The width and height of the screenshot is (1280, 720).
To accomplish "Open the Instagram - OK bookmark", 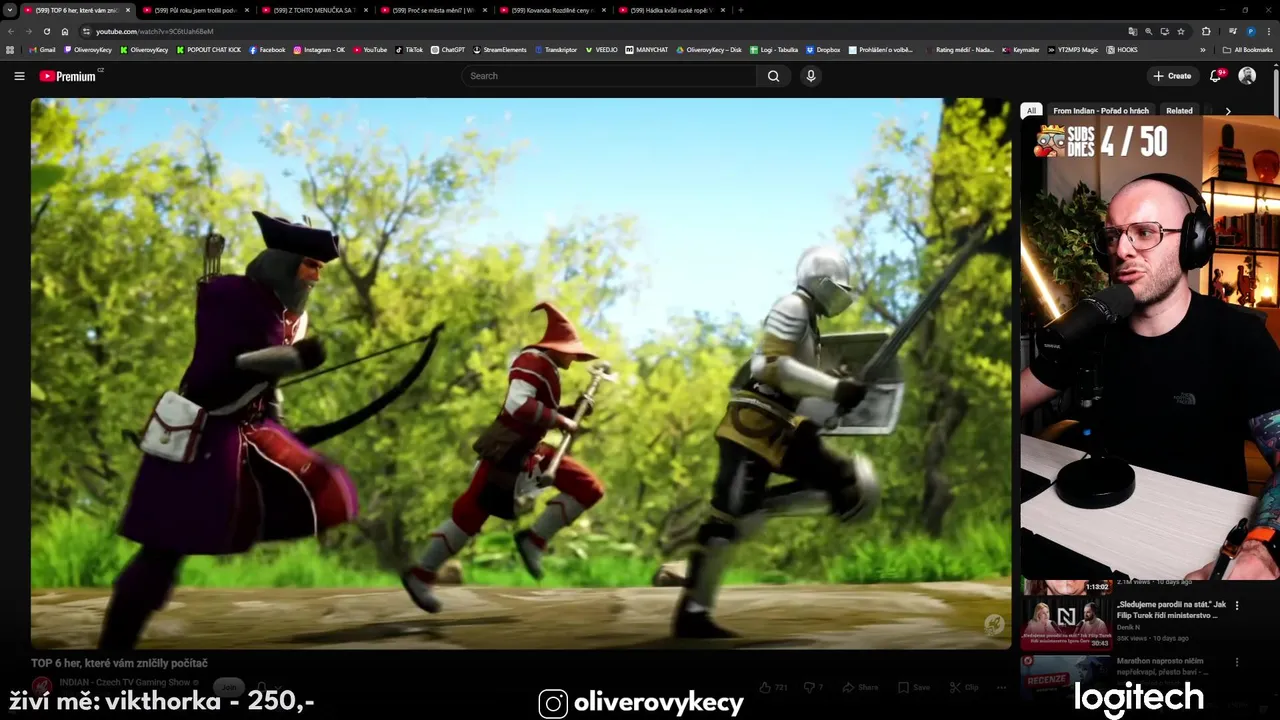I will (319, 50).
